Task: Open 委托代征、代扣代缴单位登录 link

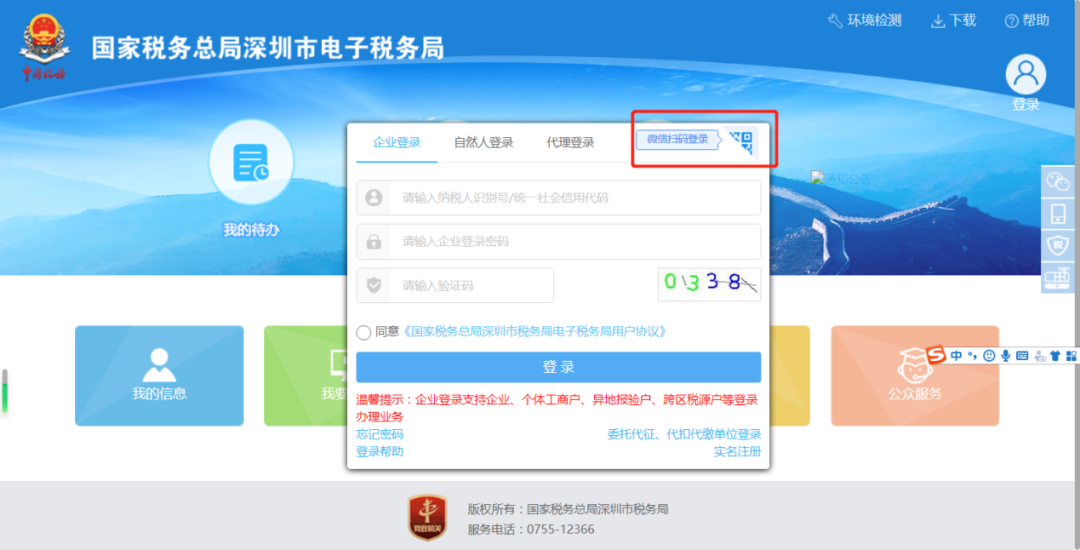Action: tap(684, 434)
